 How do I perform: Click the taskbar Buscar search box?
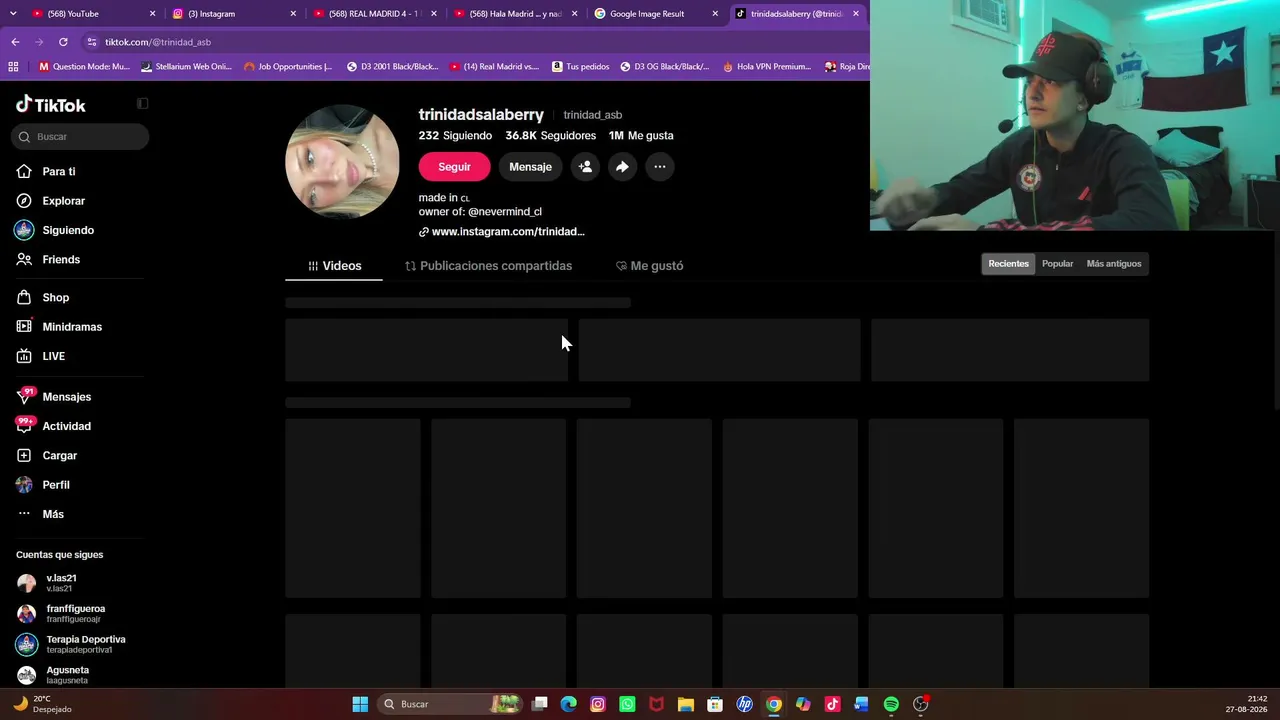[452, 704]
